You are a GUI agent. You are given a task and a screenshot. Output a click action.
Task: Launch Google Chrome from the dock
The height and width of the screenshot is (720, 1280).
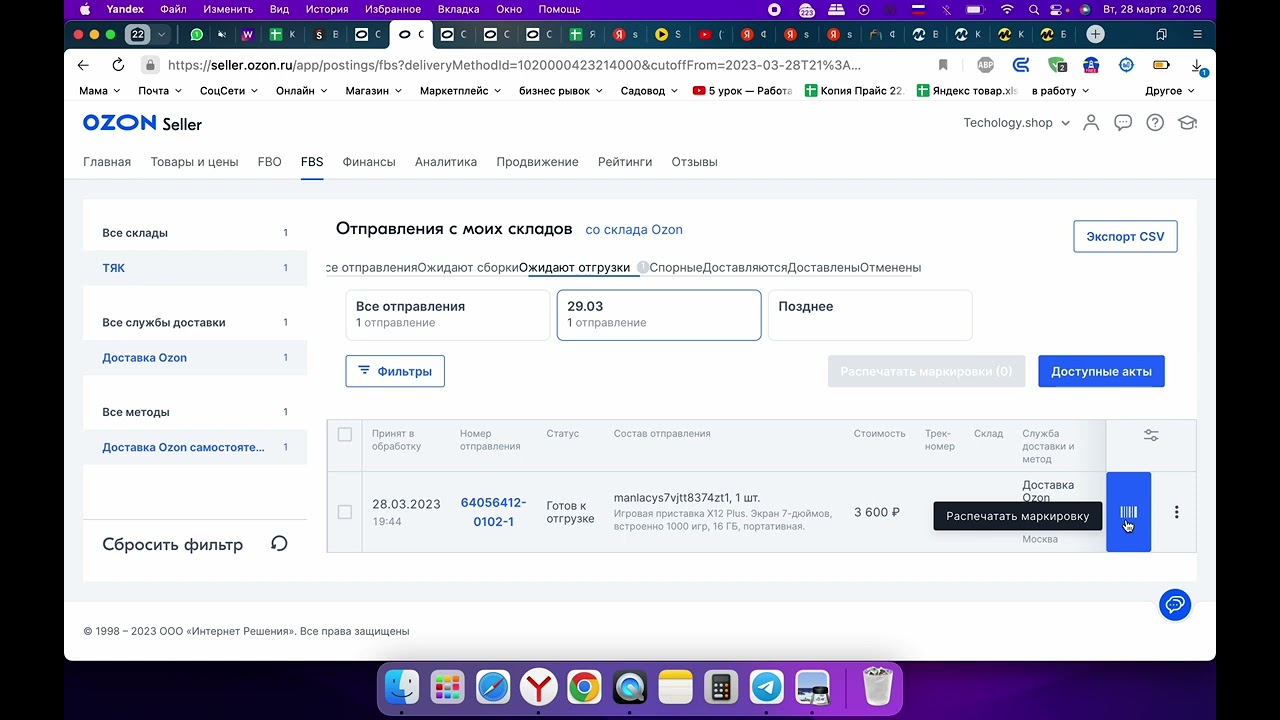[x=584, y=688]
